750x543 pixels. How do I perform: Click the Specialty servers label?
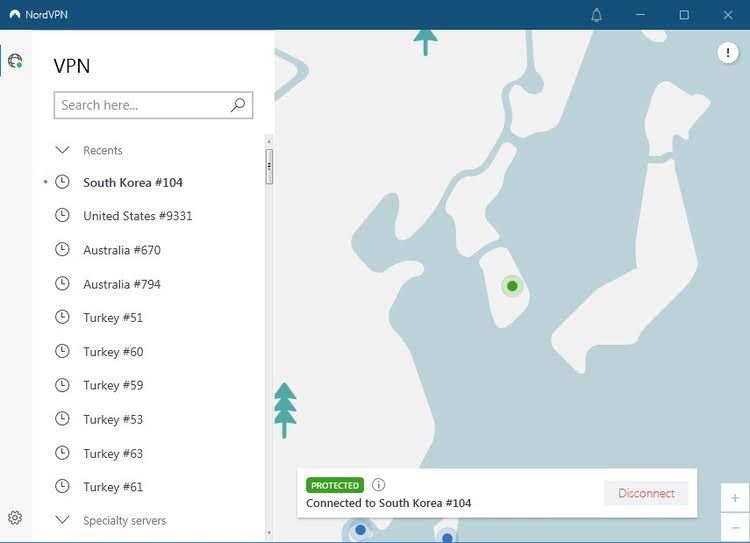coord(124,520)
